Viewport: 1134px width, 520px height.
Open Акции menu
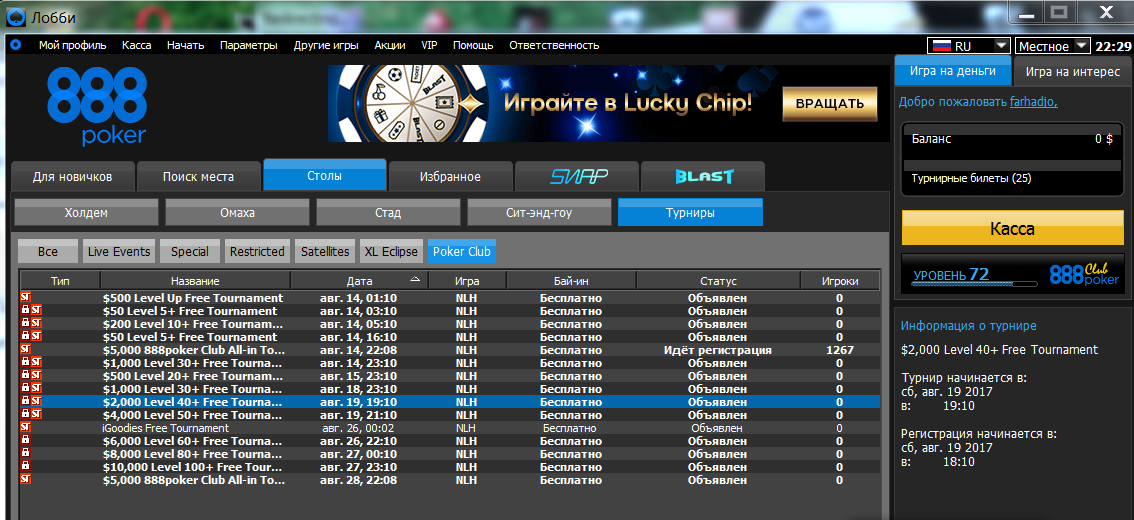[x=390, y=45]
